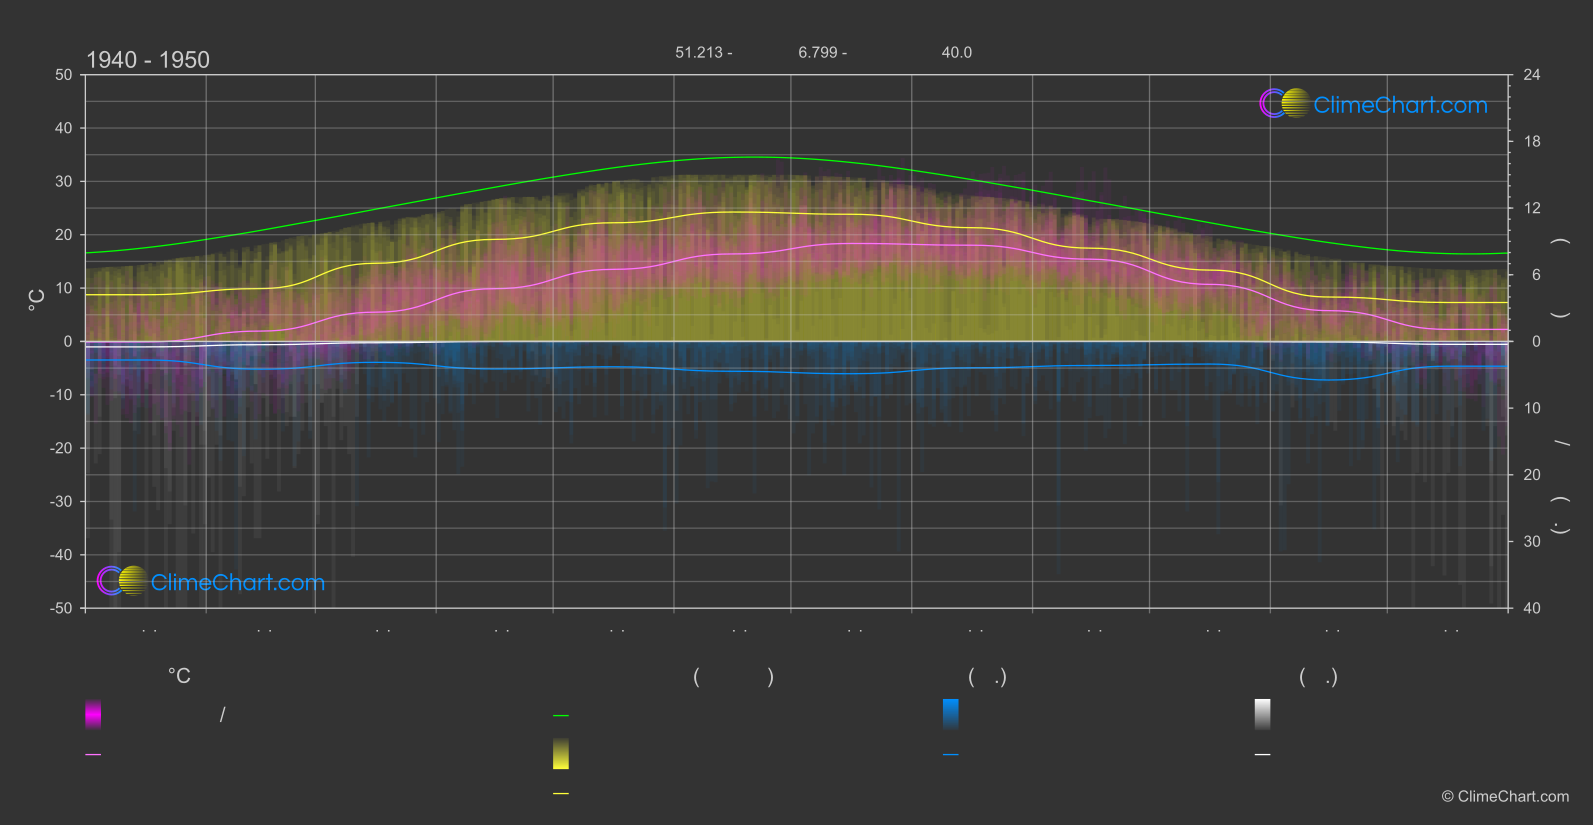Click the white gradient legend swatch
Screen dimensions: 1593x825
click(x=1263, y=714)
